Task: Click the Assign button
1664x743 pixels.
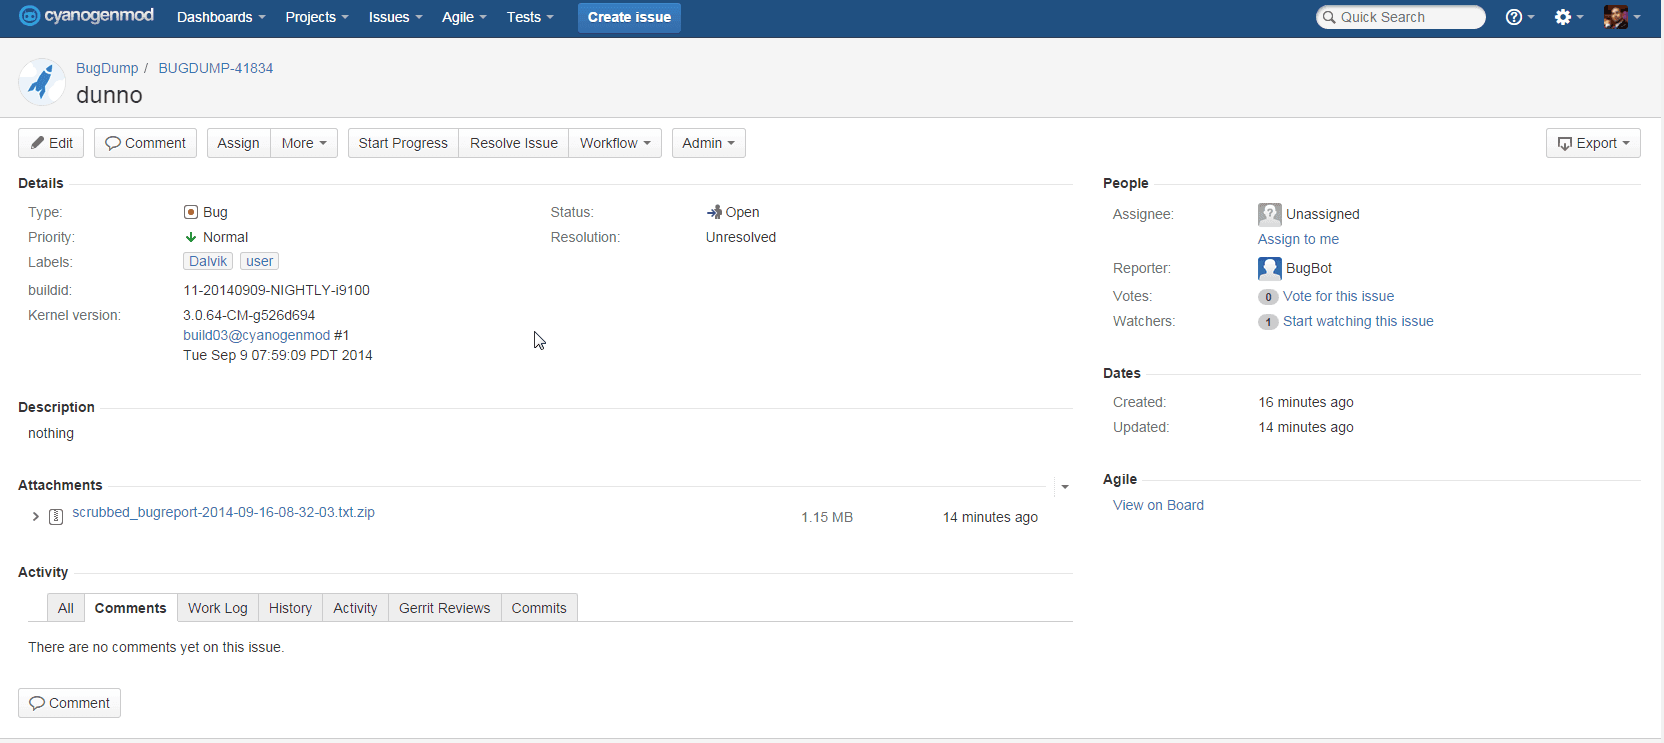Action: (239, 143)
